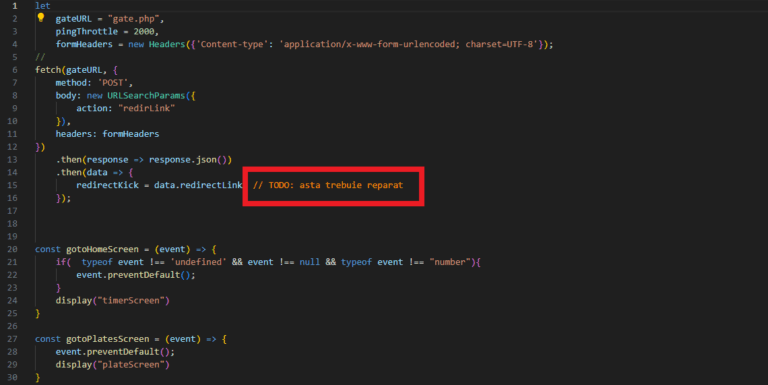Image resolution: width=768 pixels, height=385 pixels.
Task: Click the URLSearchParams class name
Action: 146,96
